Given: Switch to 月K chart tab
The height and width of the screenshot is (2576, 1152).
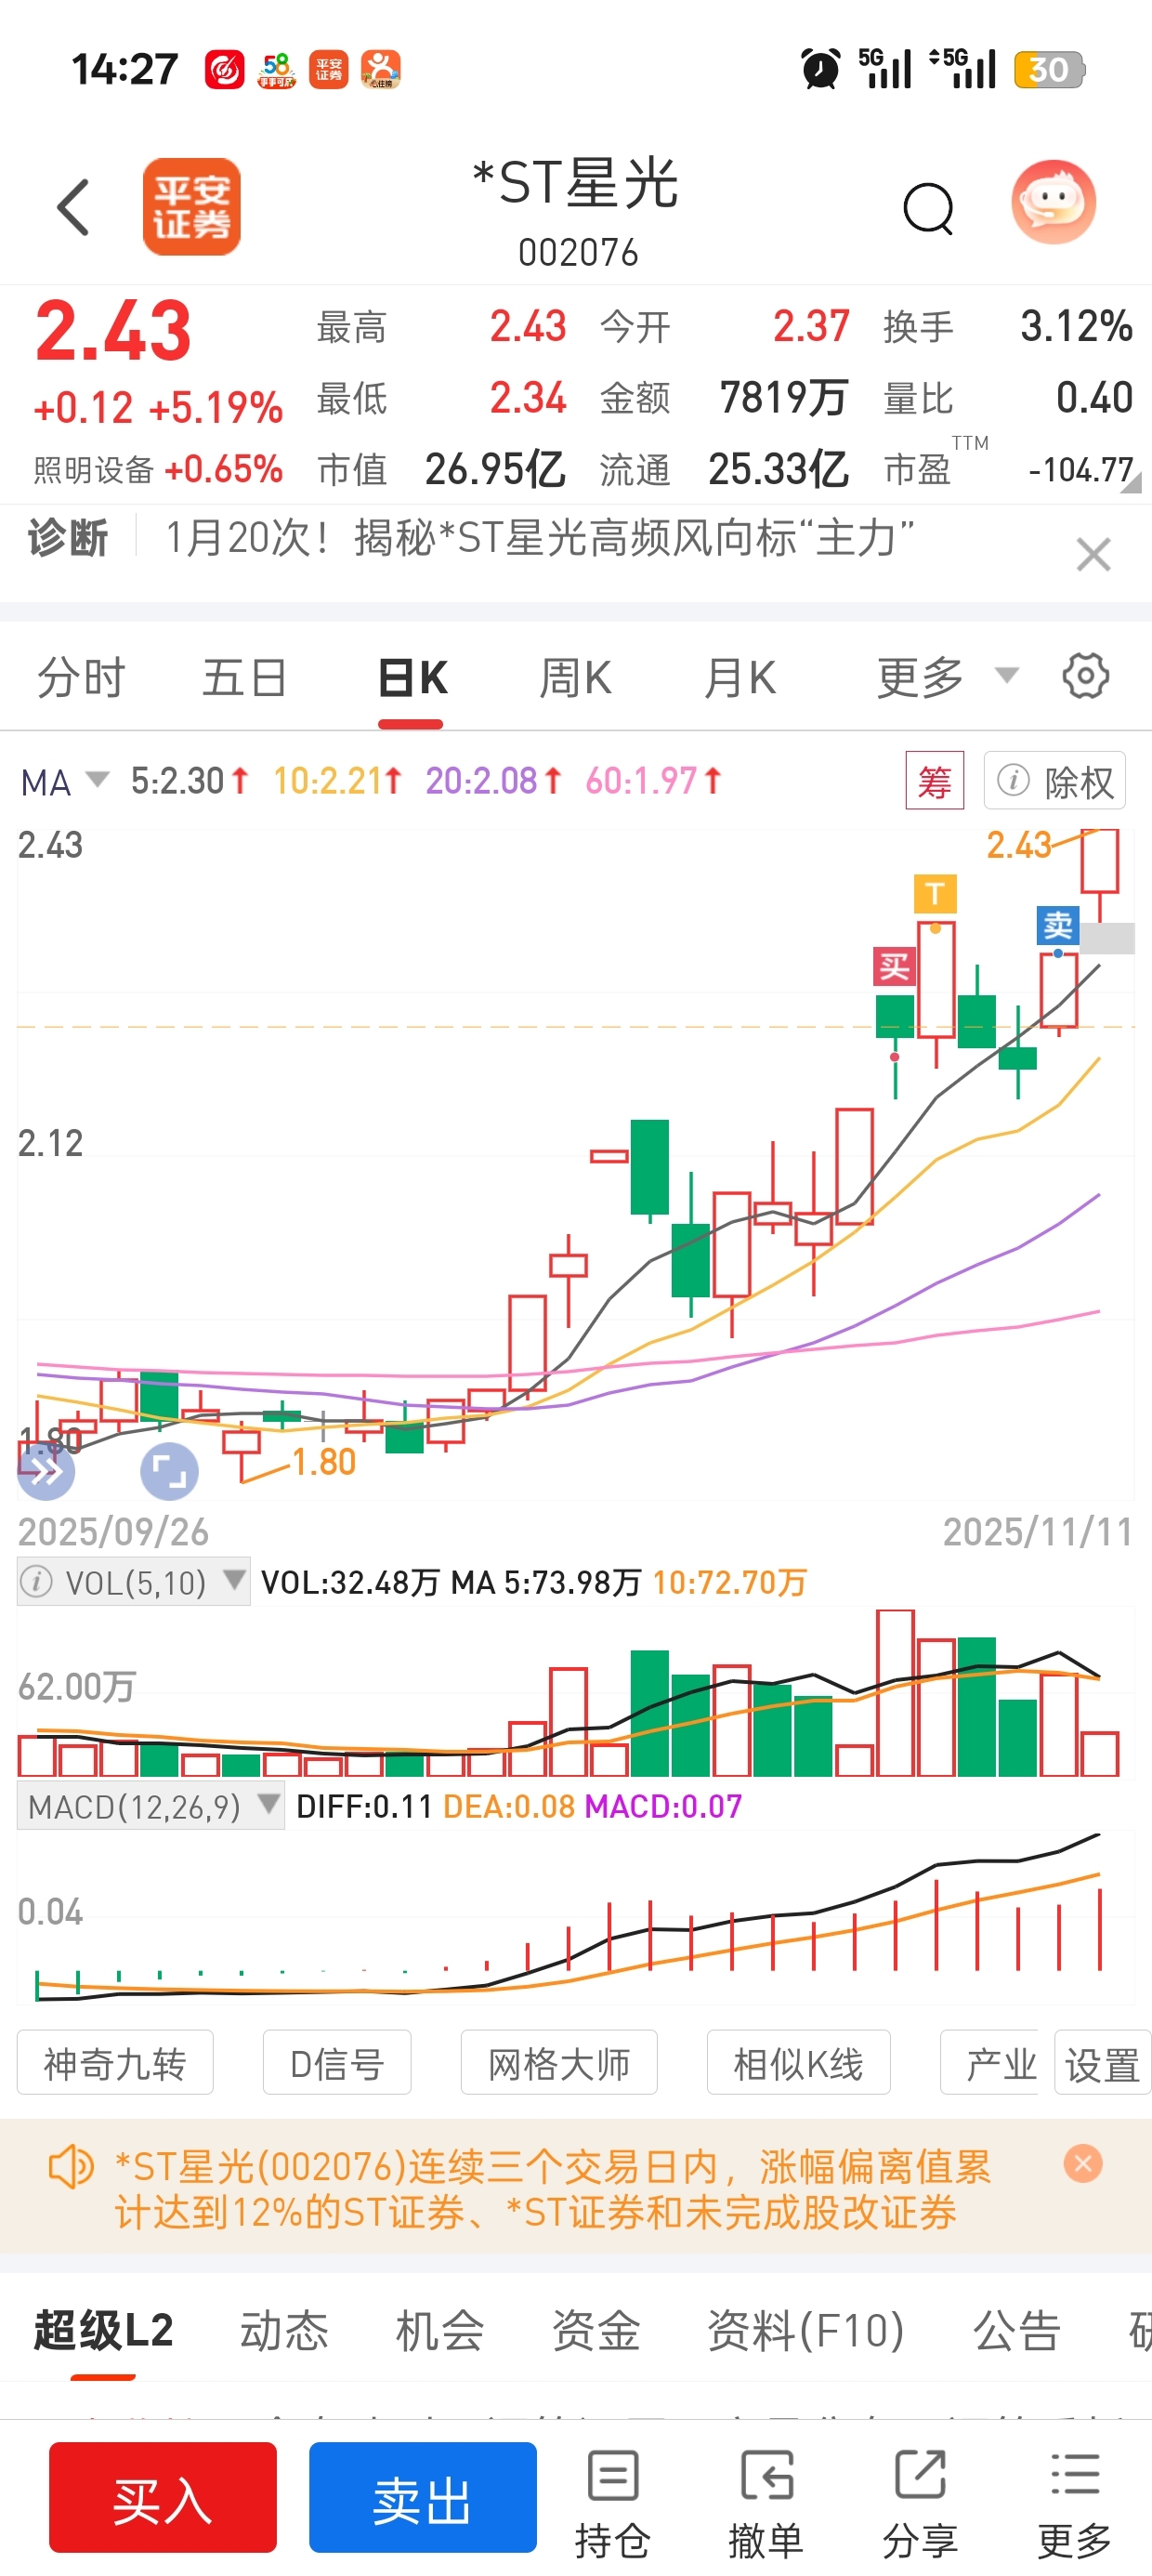Looking at the screenshot, I should [740, 678].
